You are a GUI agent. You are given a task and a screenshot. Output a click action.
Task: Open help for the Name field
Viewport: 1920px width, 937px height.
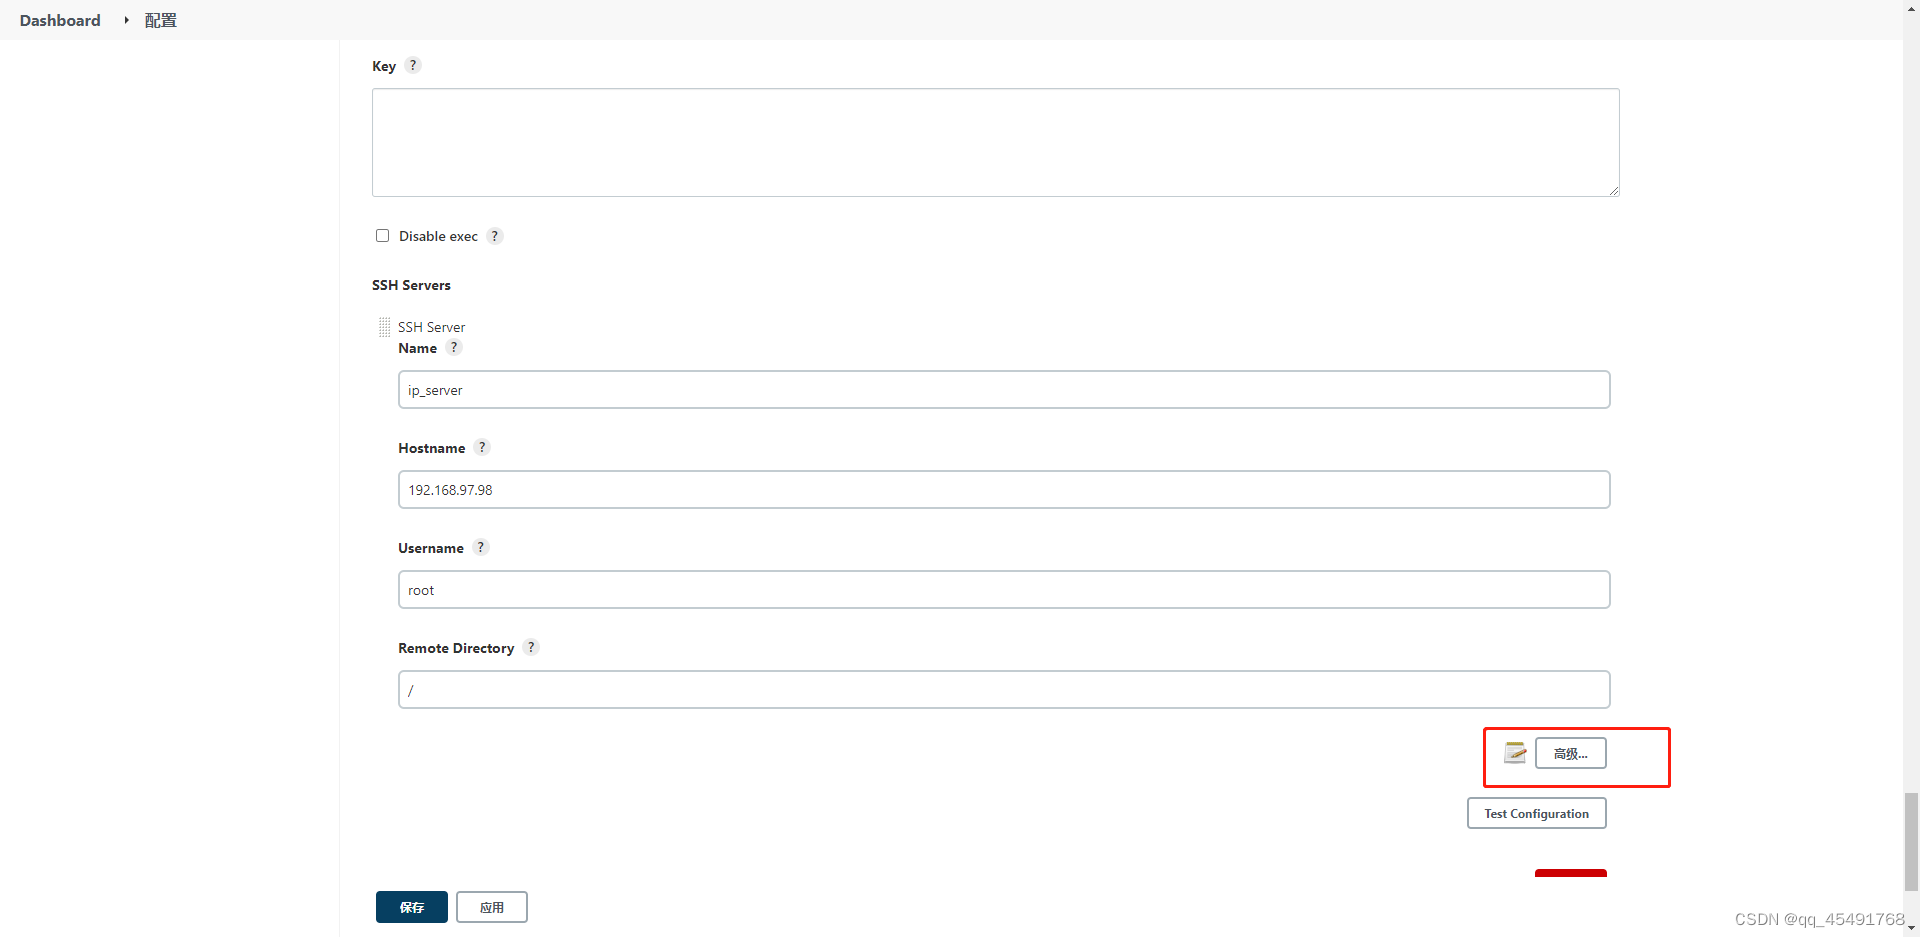click(454, 347)
